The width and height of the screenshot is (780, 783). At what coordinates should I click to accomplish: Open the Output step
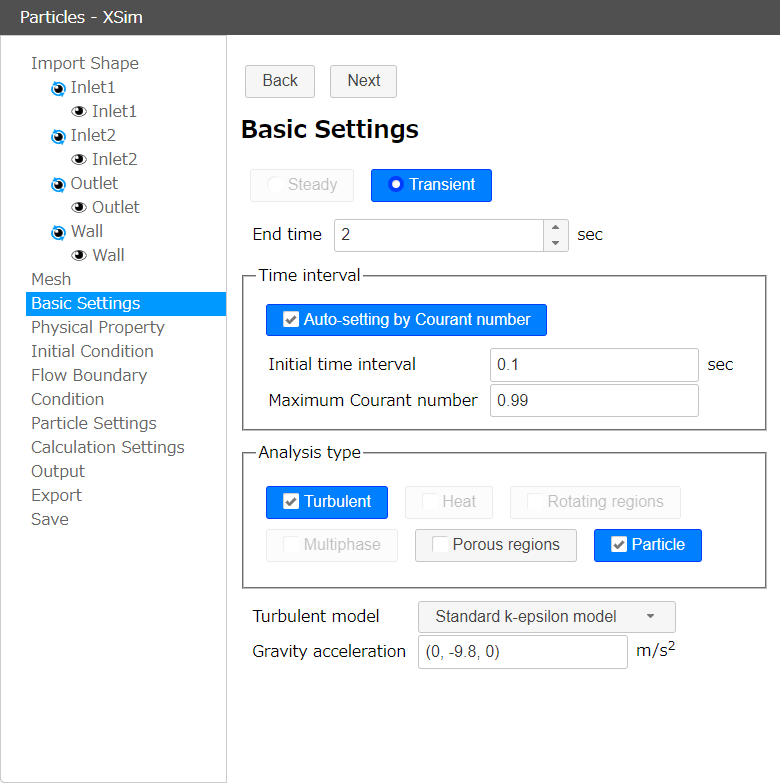58,471
